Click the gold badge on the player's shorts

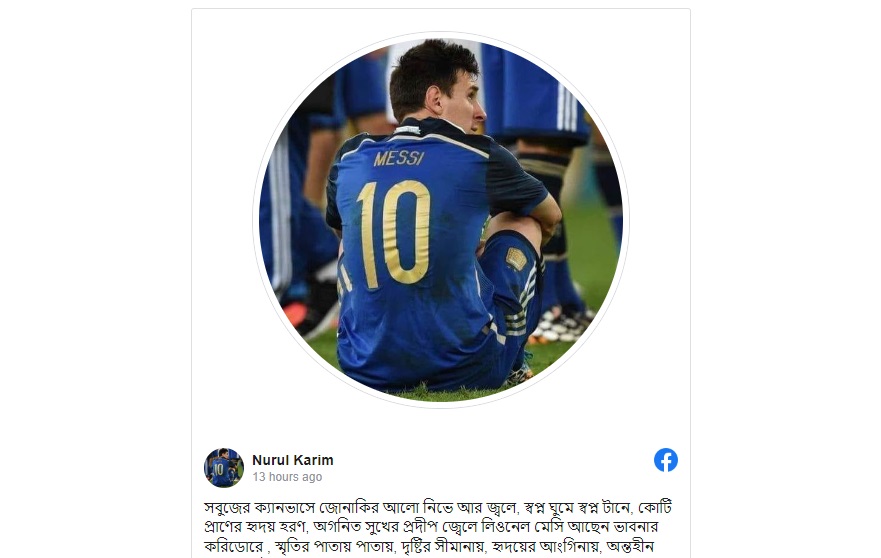coord(516,259)
